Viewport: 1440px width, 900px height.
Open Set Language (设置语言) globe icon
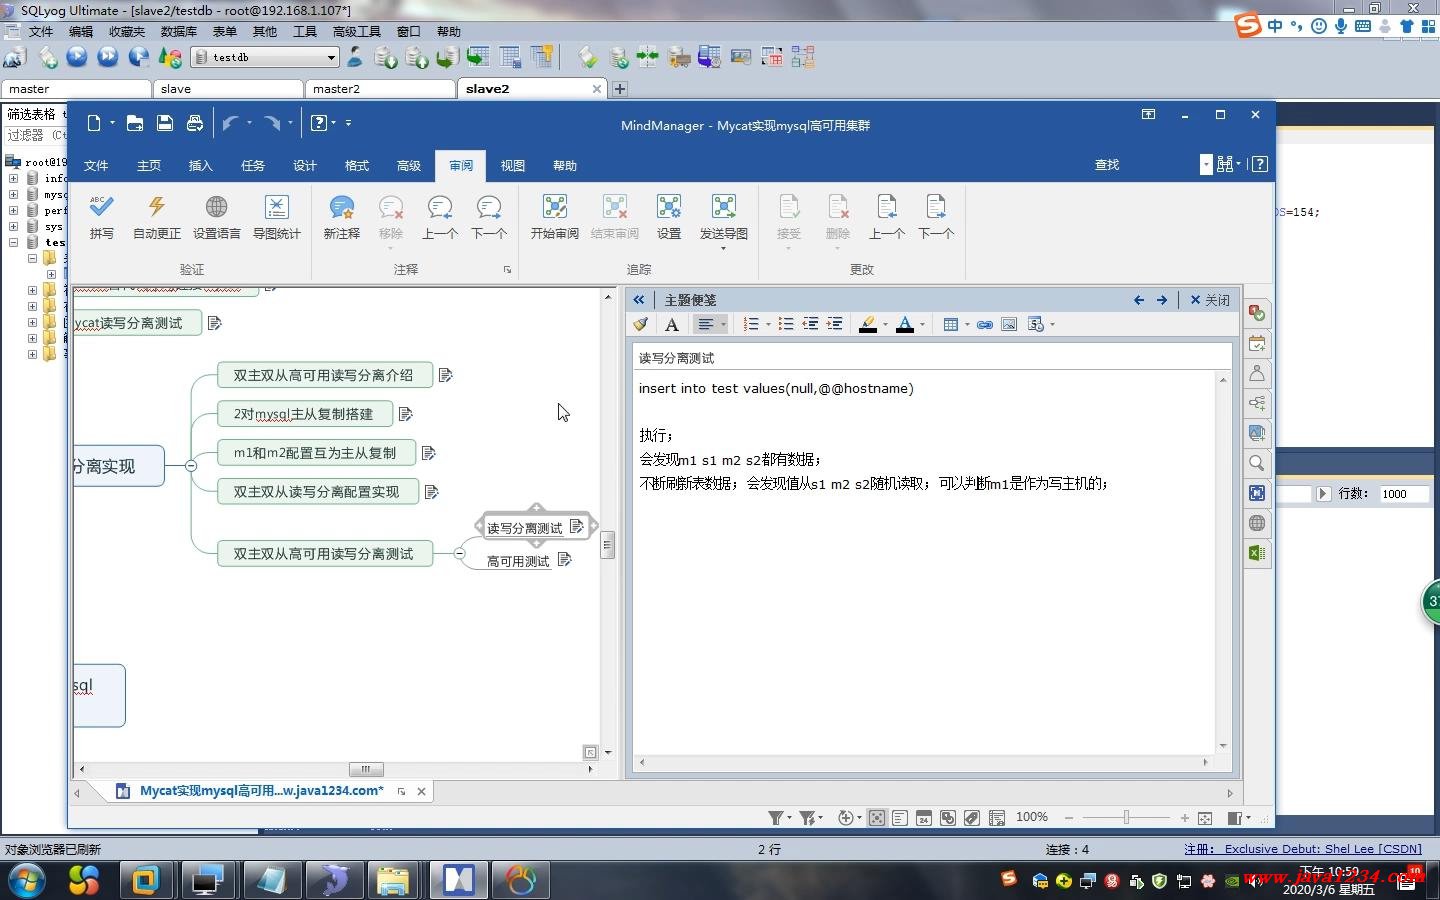[x=216, y=207]
